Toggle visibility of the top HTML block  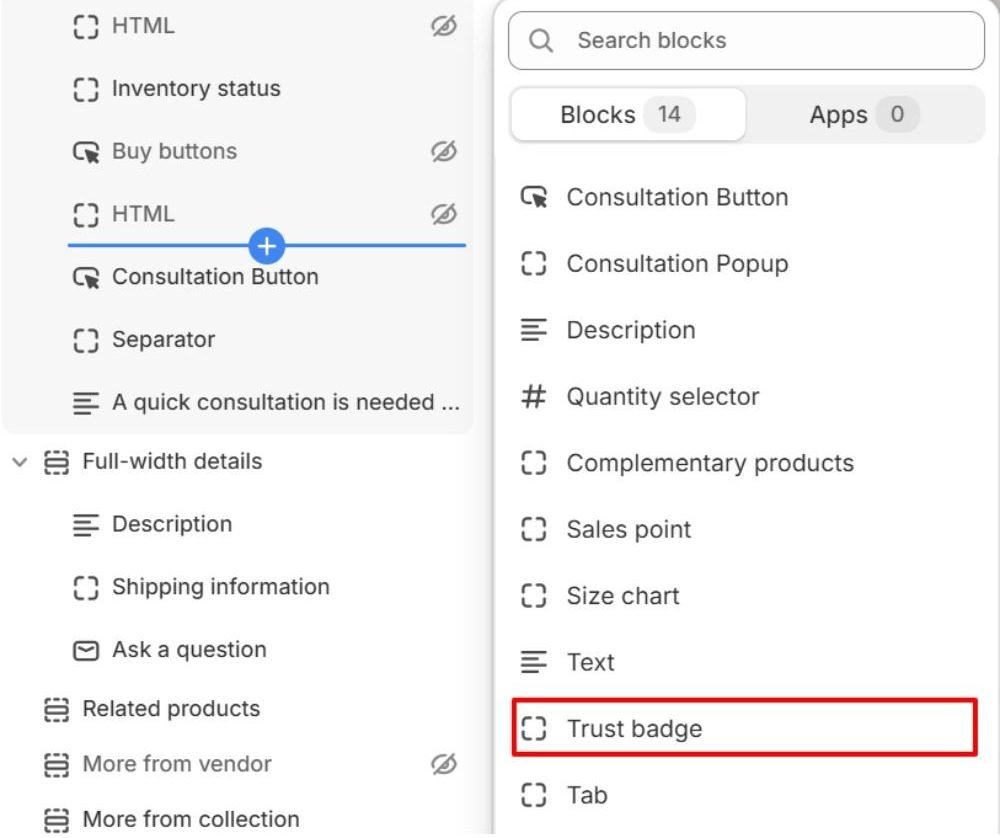click(444, 26)
